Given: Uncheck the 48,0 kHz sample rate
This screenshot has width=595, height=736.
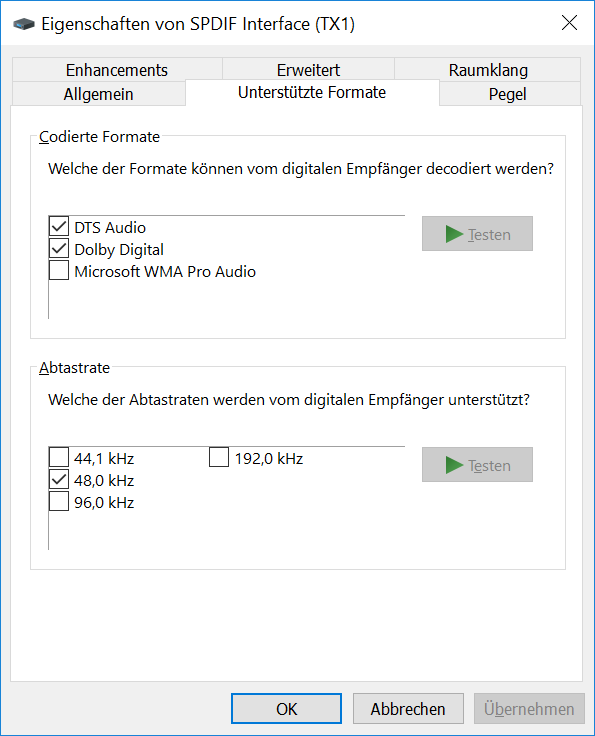Looking at the screenshot, I should coord(59,480).
